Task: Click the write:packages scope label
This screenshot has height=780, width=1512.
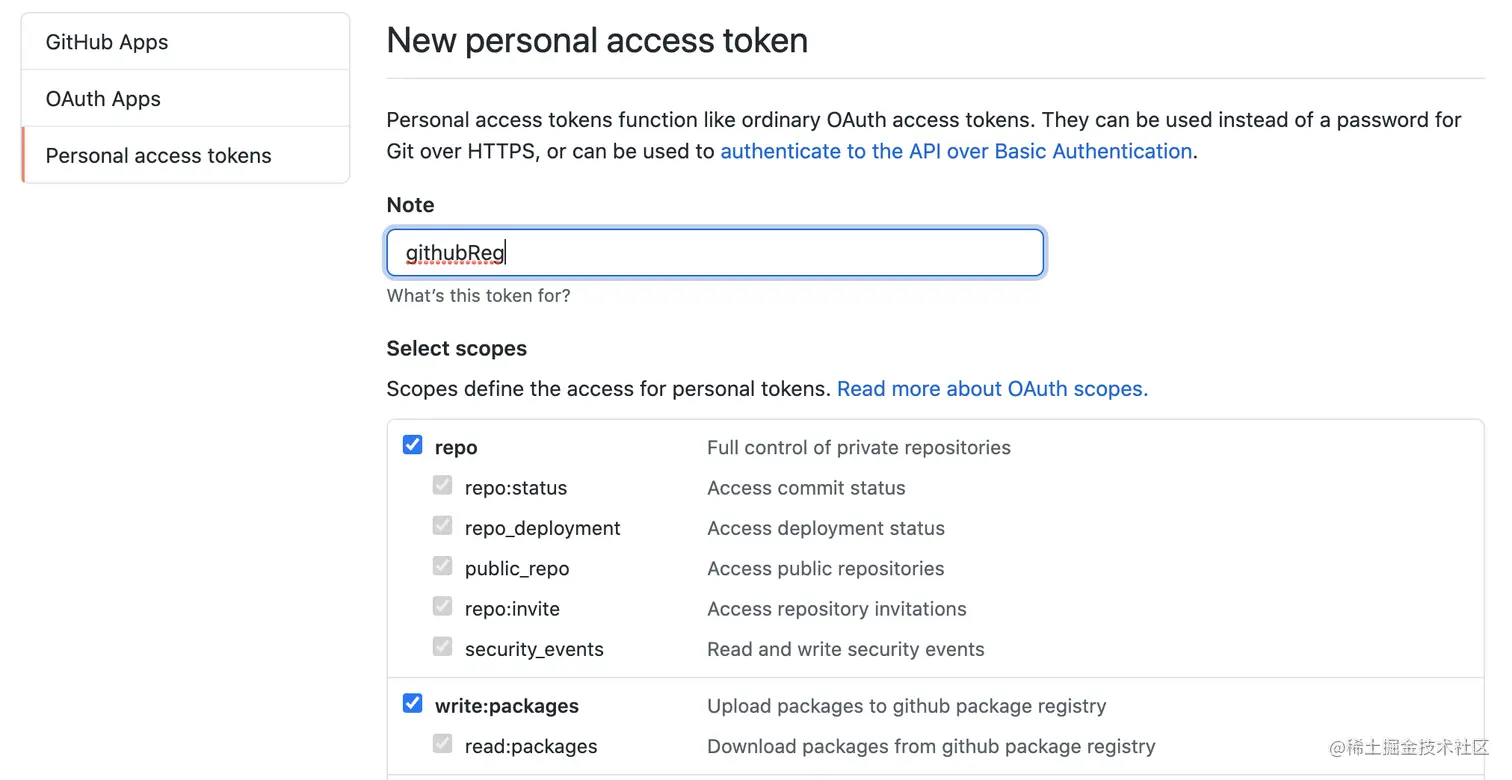Action: click(506, 706)
